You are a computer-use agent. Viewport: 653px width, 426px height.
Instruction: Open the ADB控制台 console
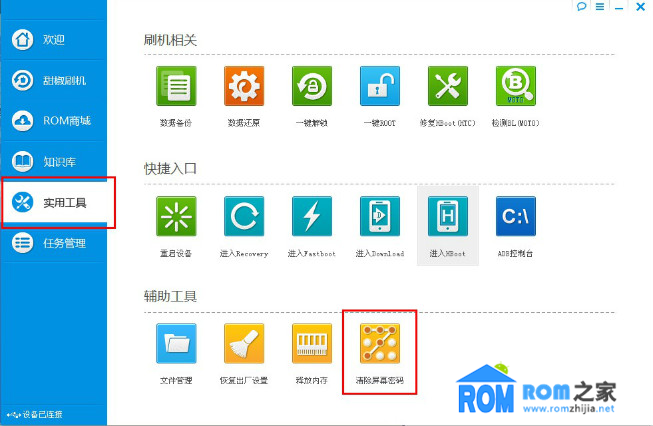(x=516, y=216)
